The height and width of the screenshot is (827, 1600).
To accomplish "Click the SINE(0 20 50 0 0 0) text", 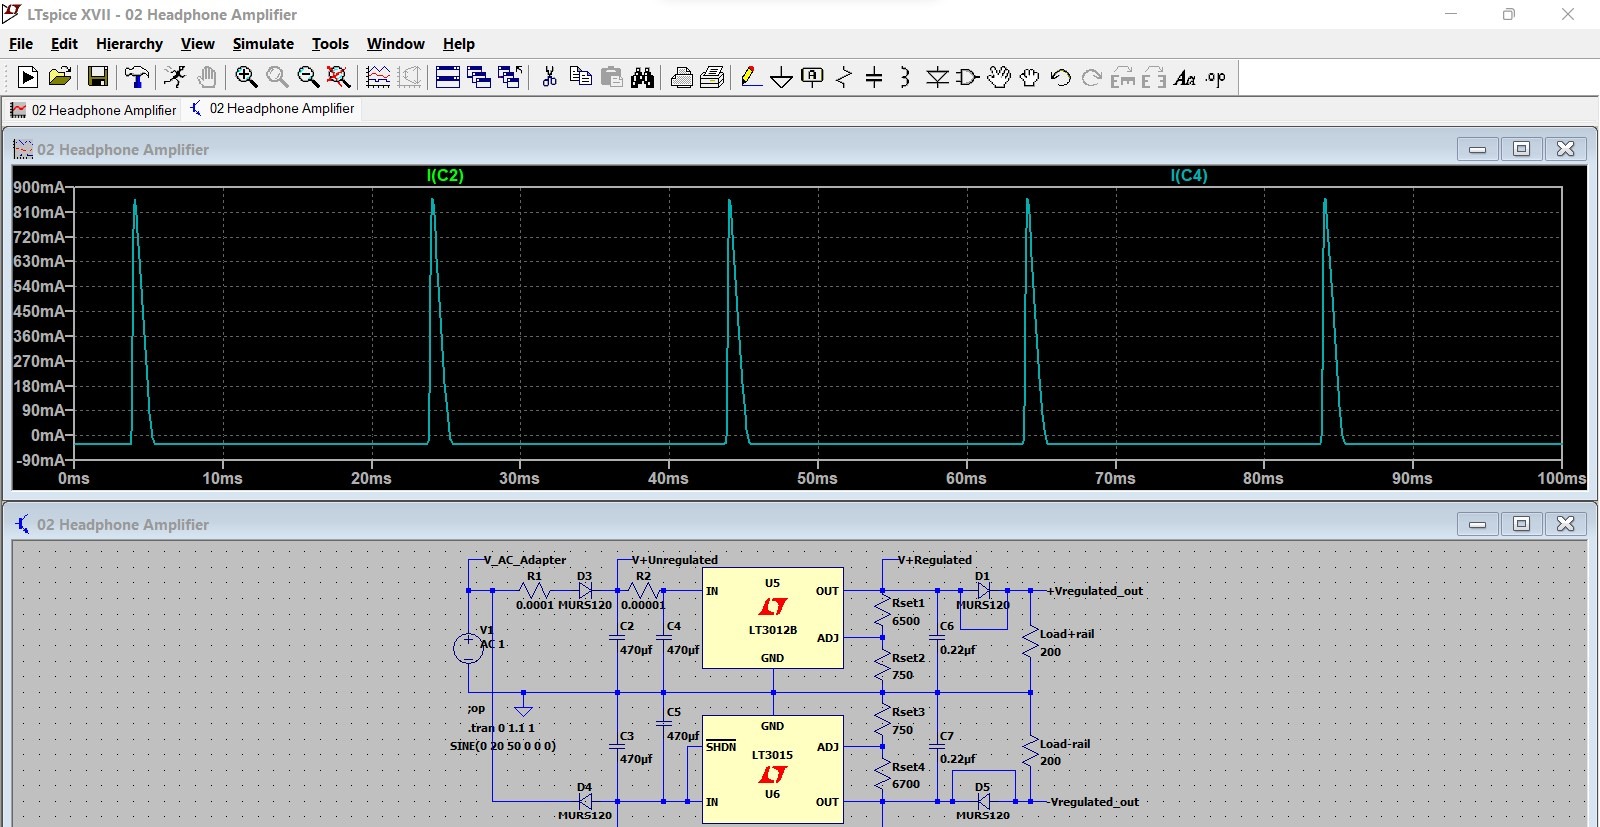I will (503, 746).
